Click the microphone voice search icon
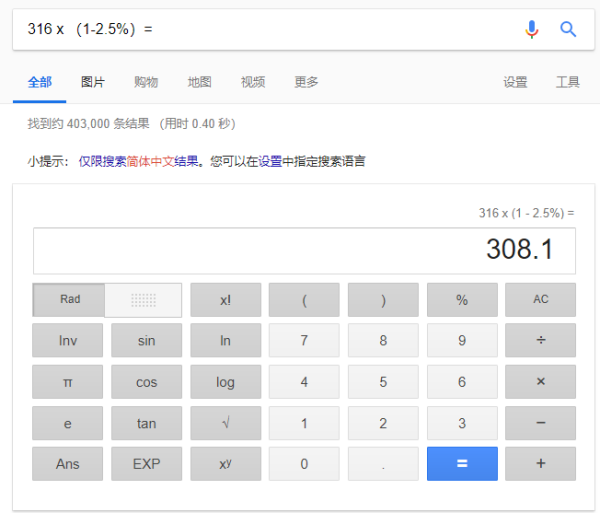This screenshot has height=513, width=600. click(x=532, y=29)
